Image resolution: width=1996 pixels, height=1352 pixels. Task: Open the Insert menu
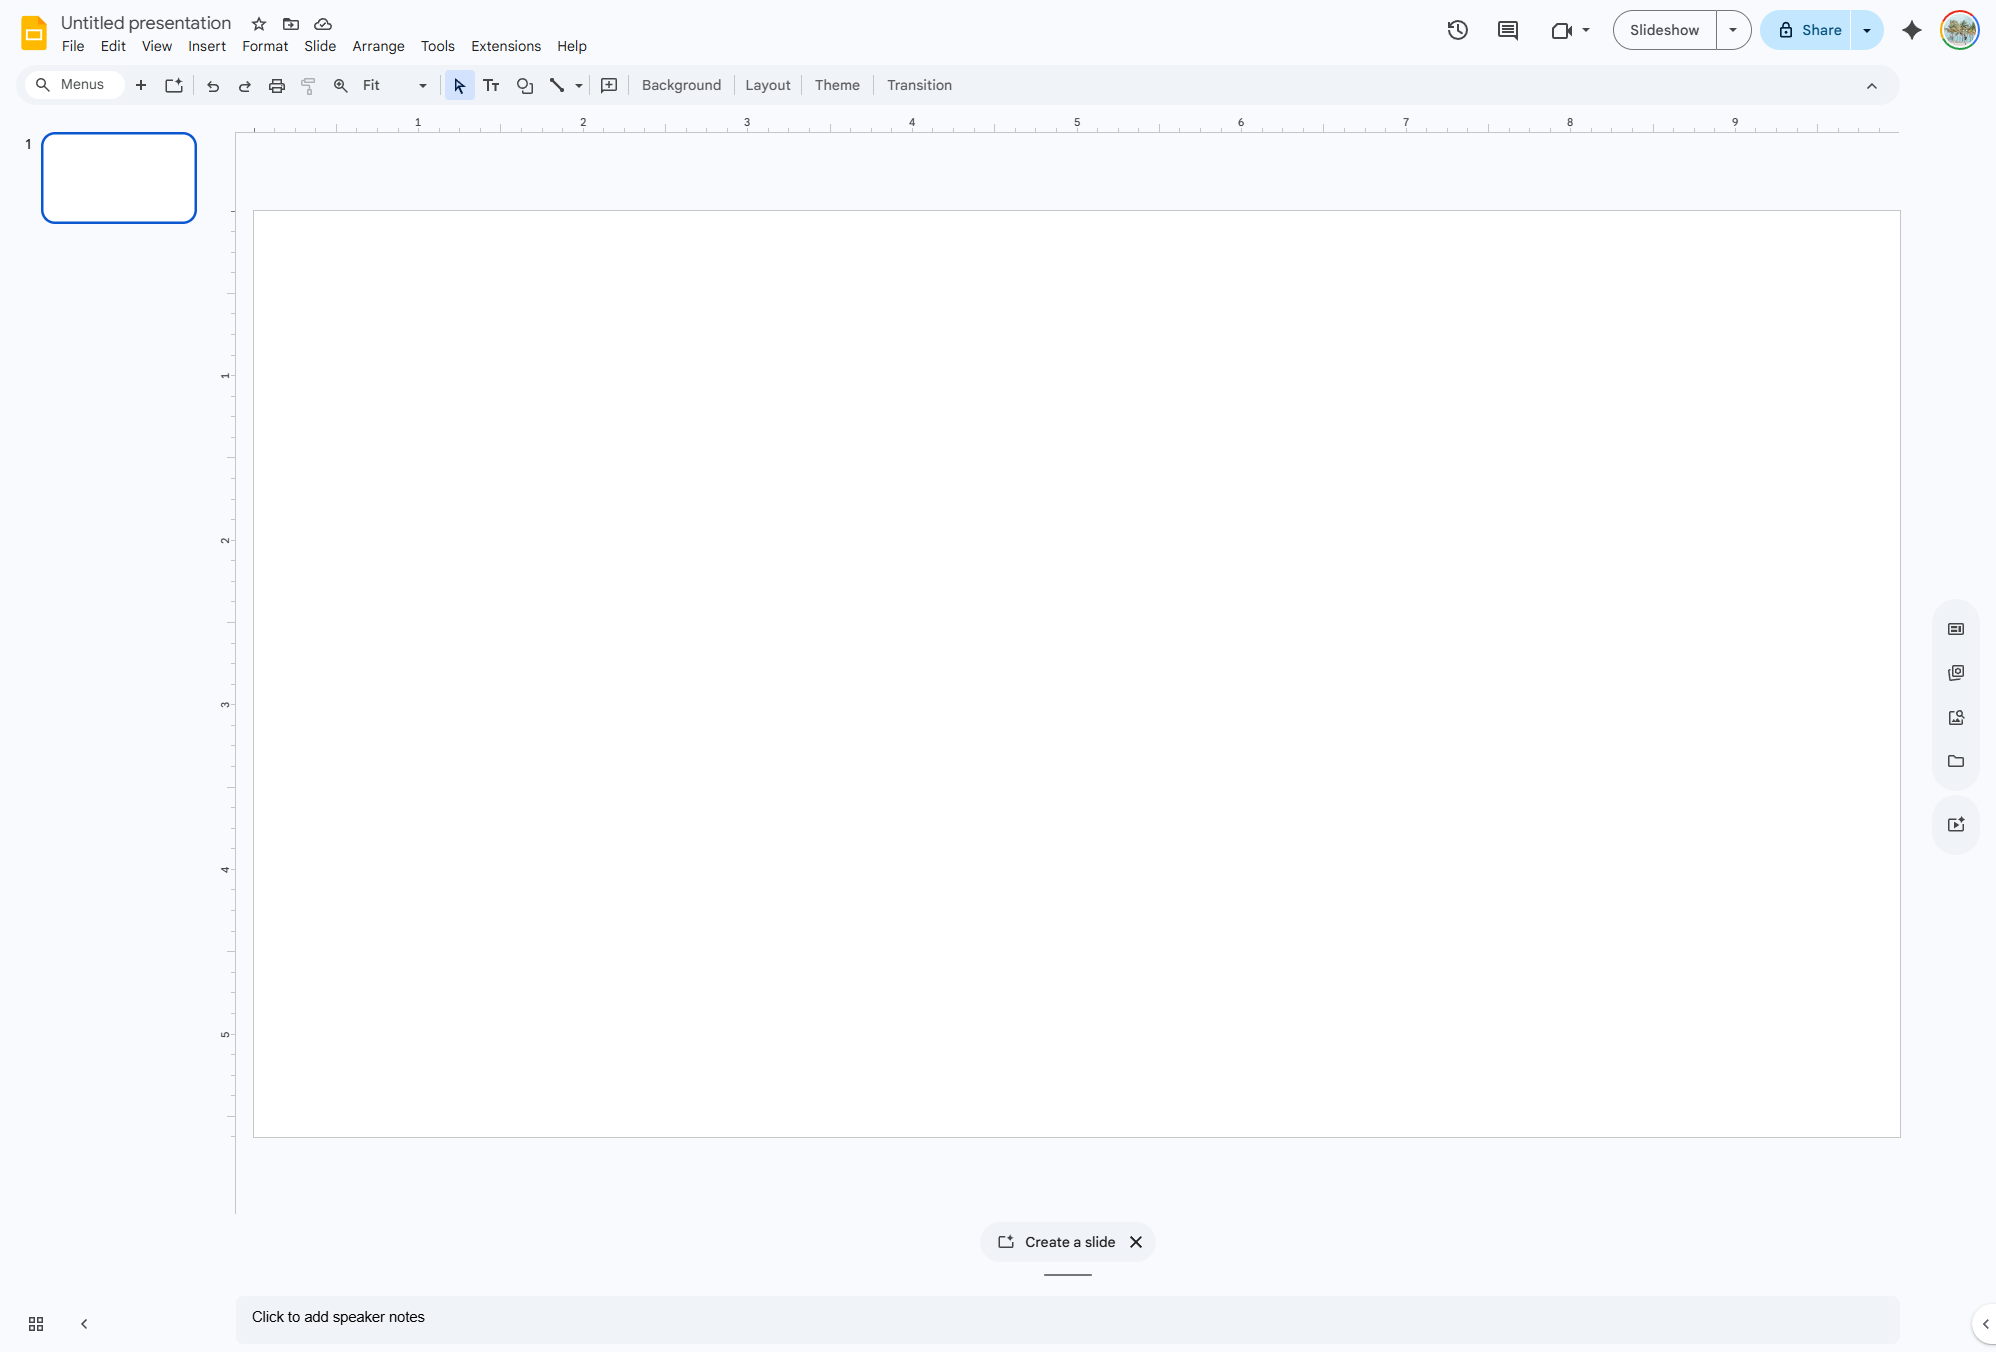tap(207, 47)
